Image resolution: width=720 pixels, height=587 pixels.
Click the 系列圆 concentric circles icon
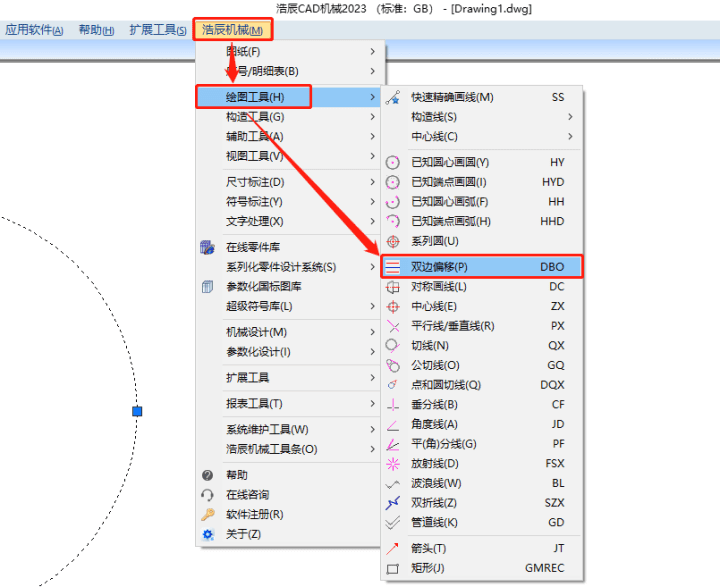point(393,242)
